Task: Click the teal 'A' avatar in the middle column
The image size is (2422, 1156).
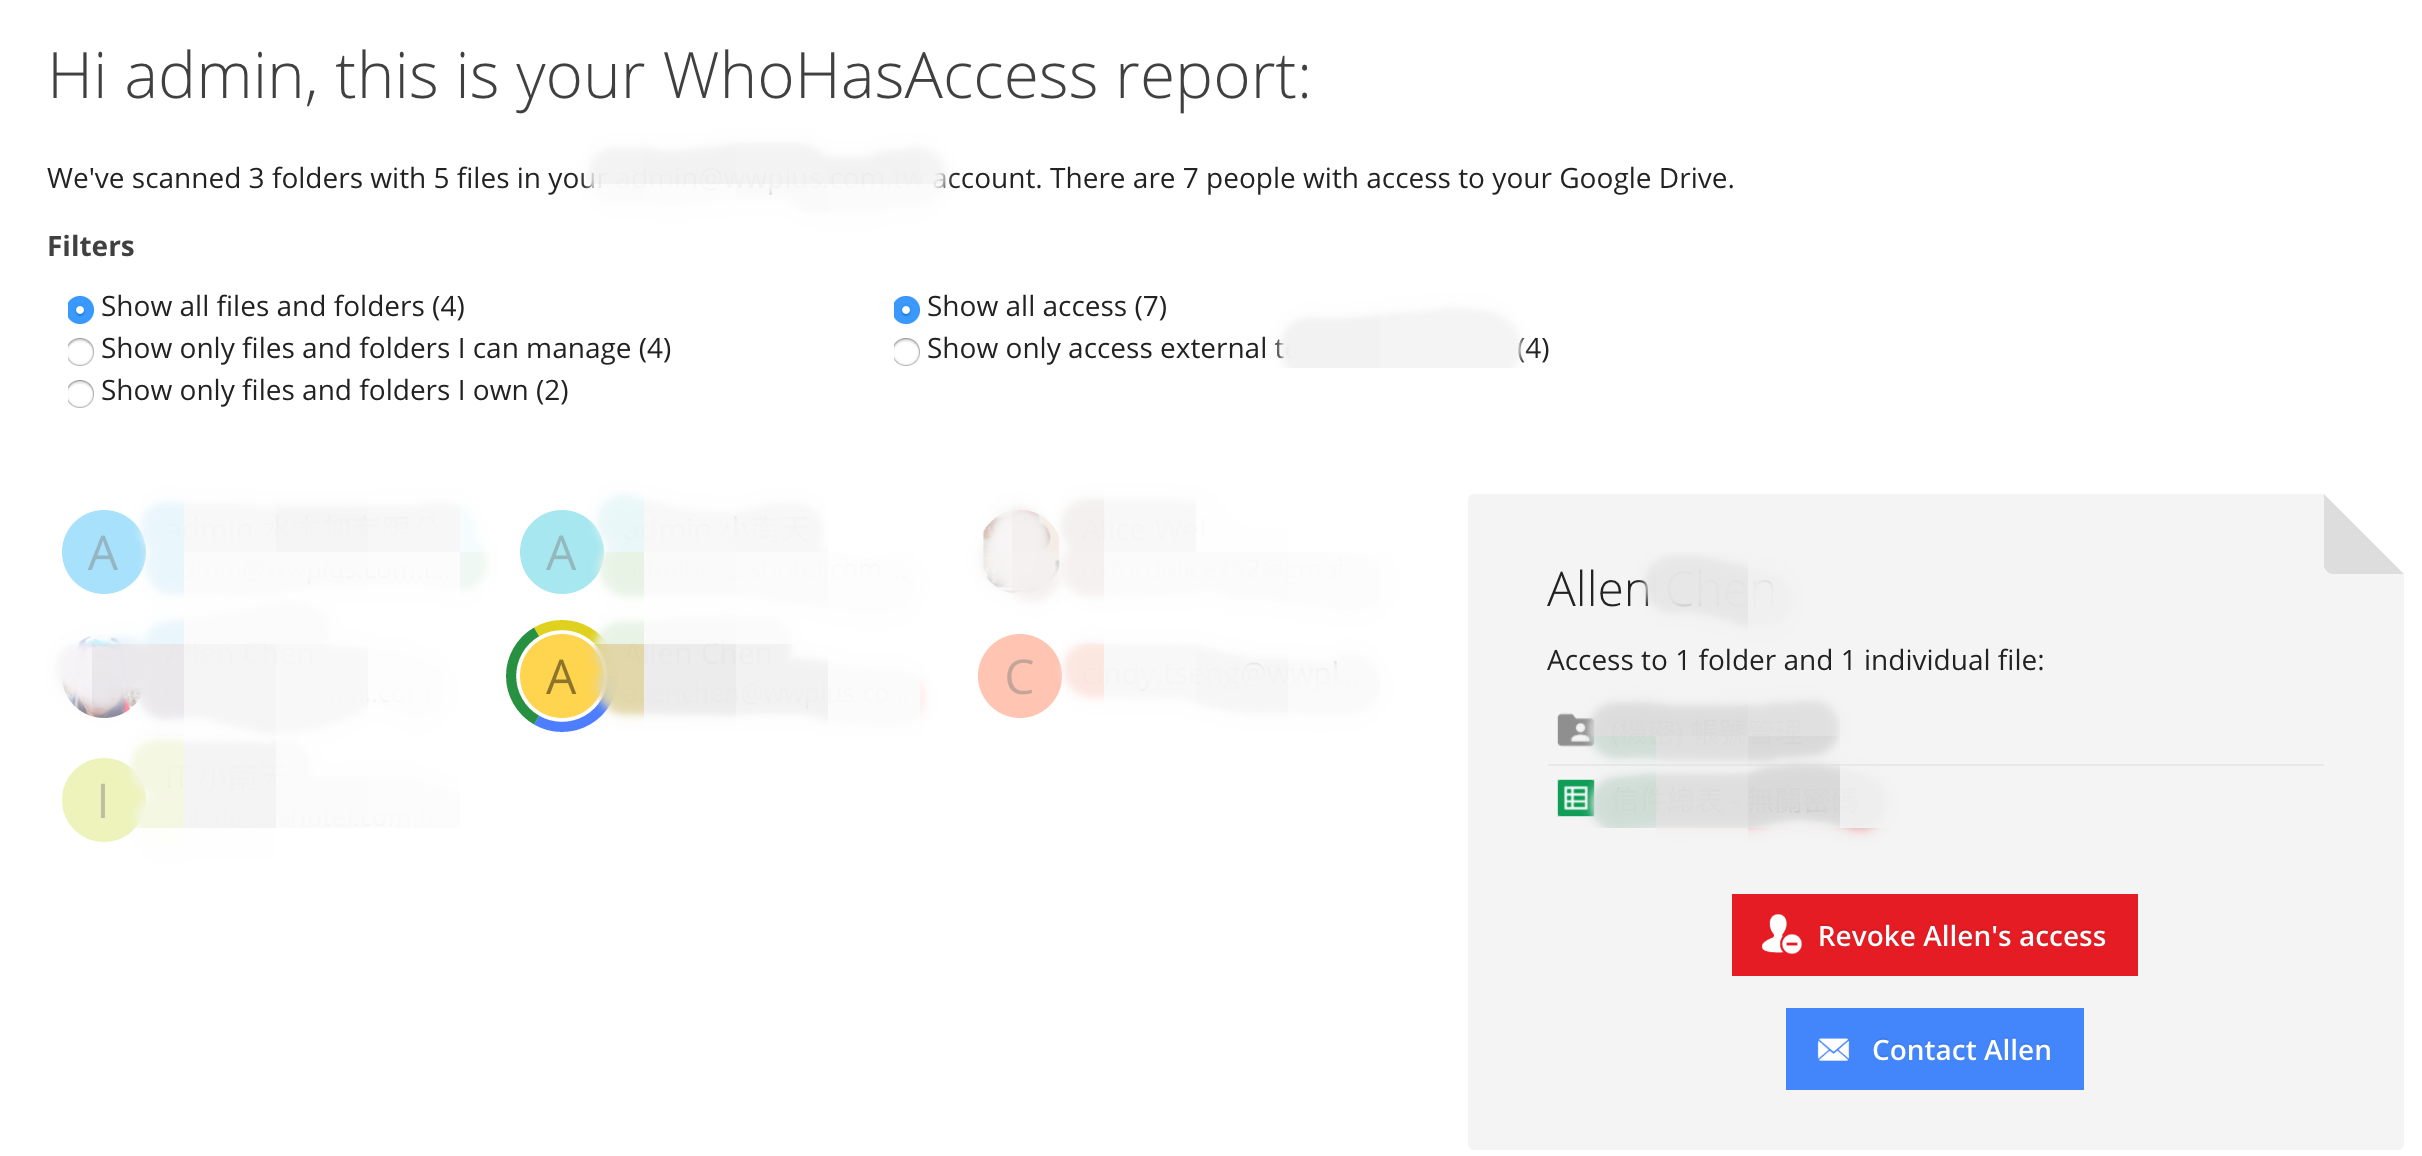Action: coord(561,552)
